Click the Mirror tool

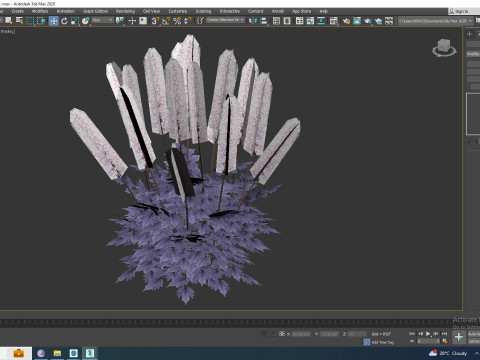253,21
